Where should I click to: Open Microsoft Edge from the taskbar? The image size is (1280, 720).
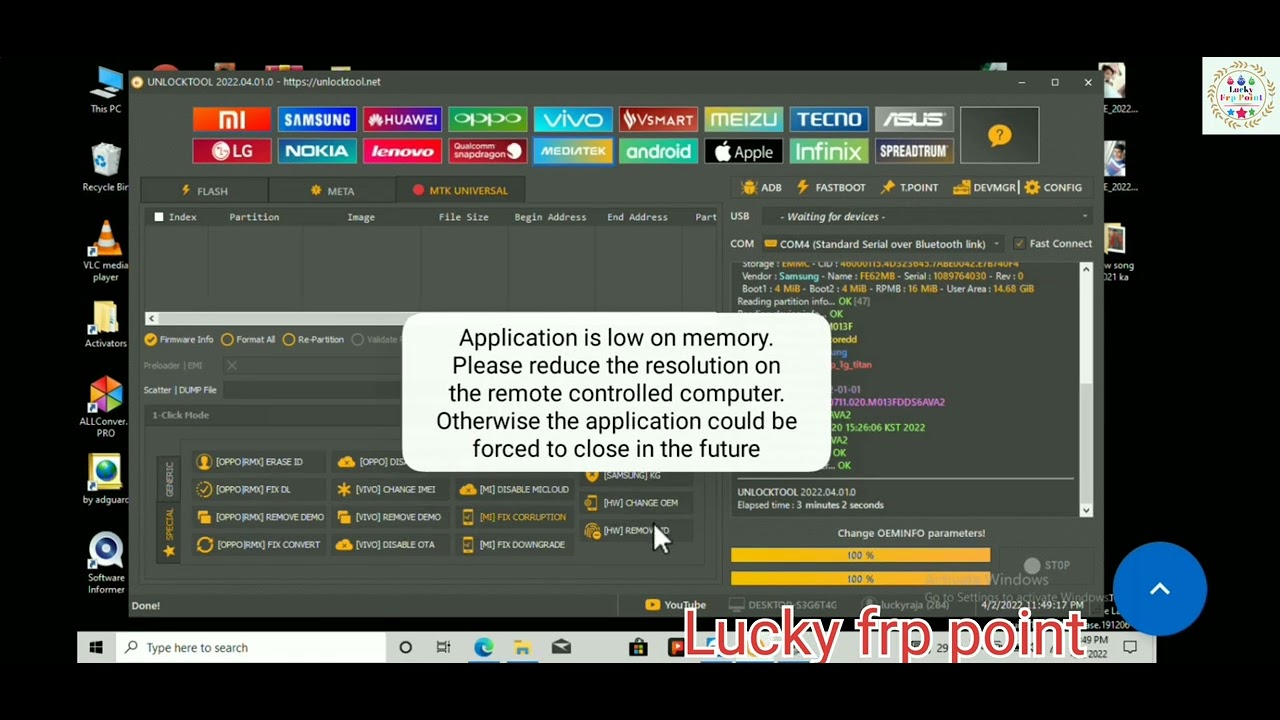(x=483, y=648)
